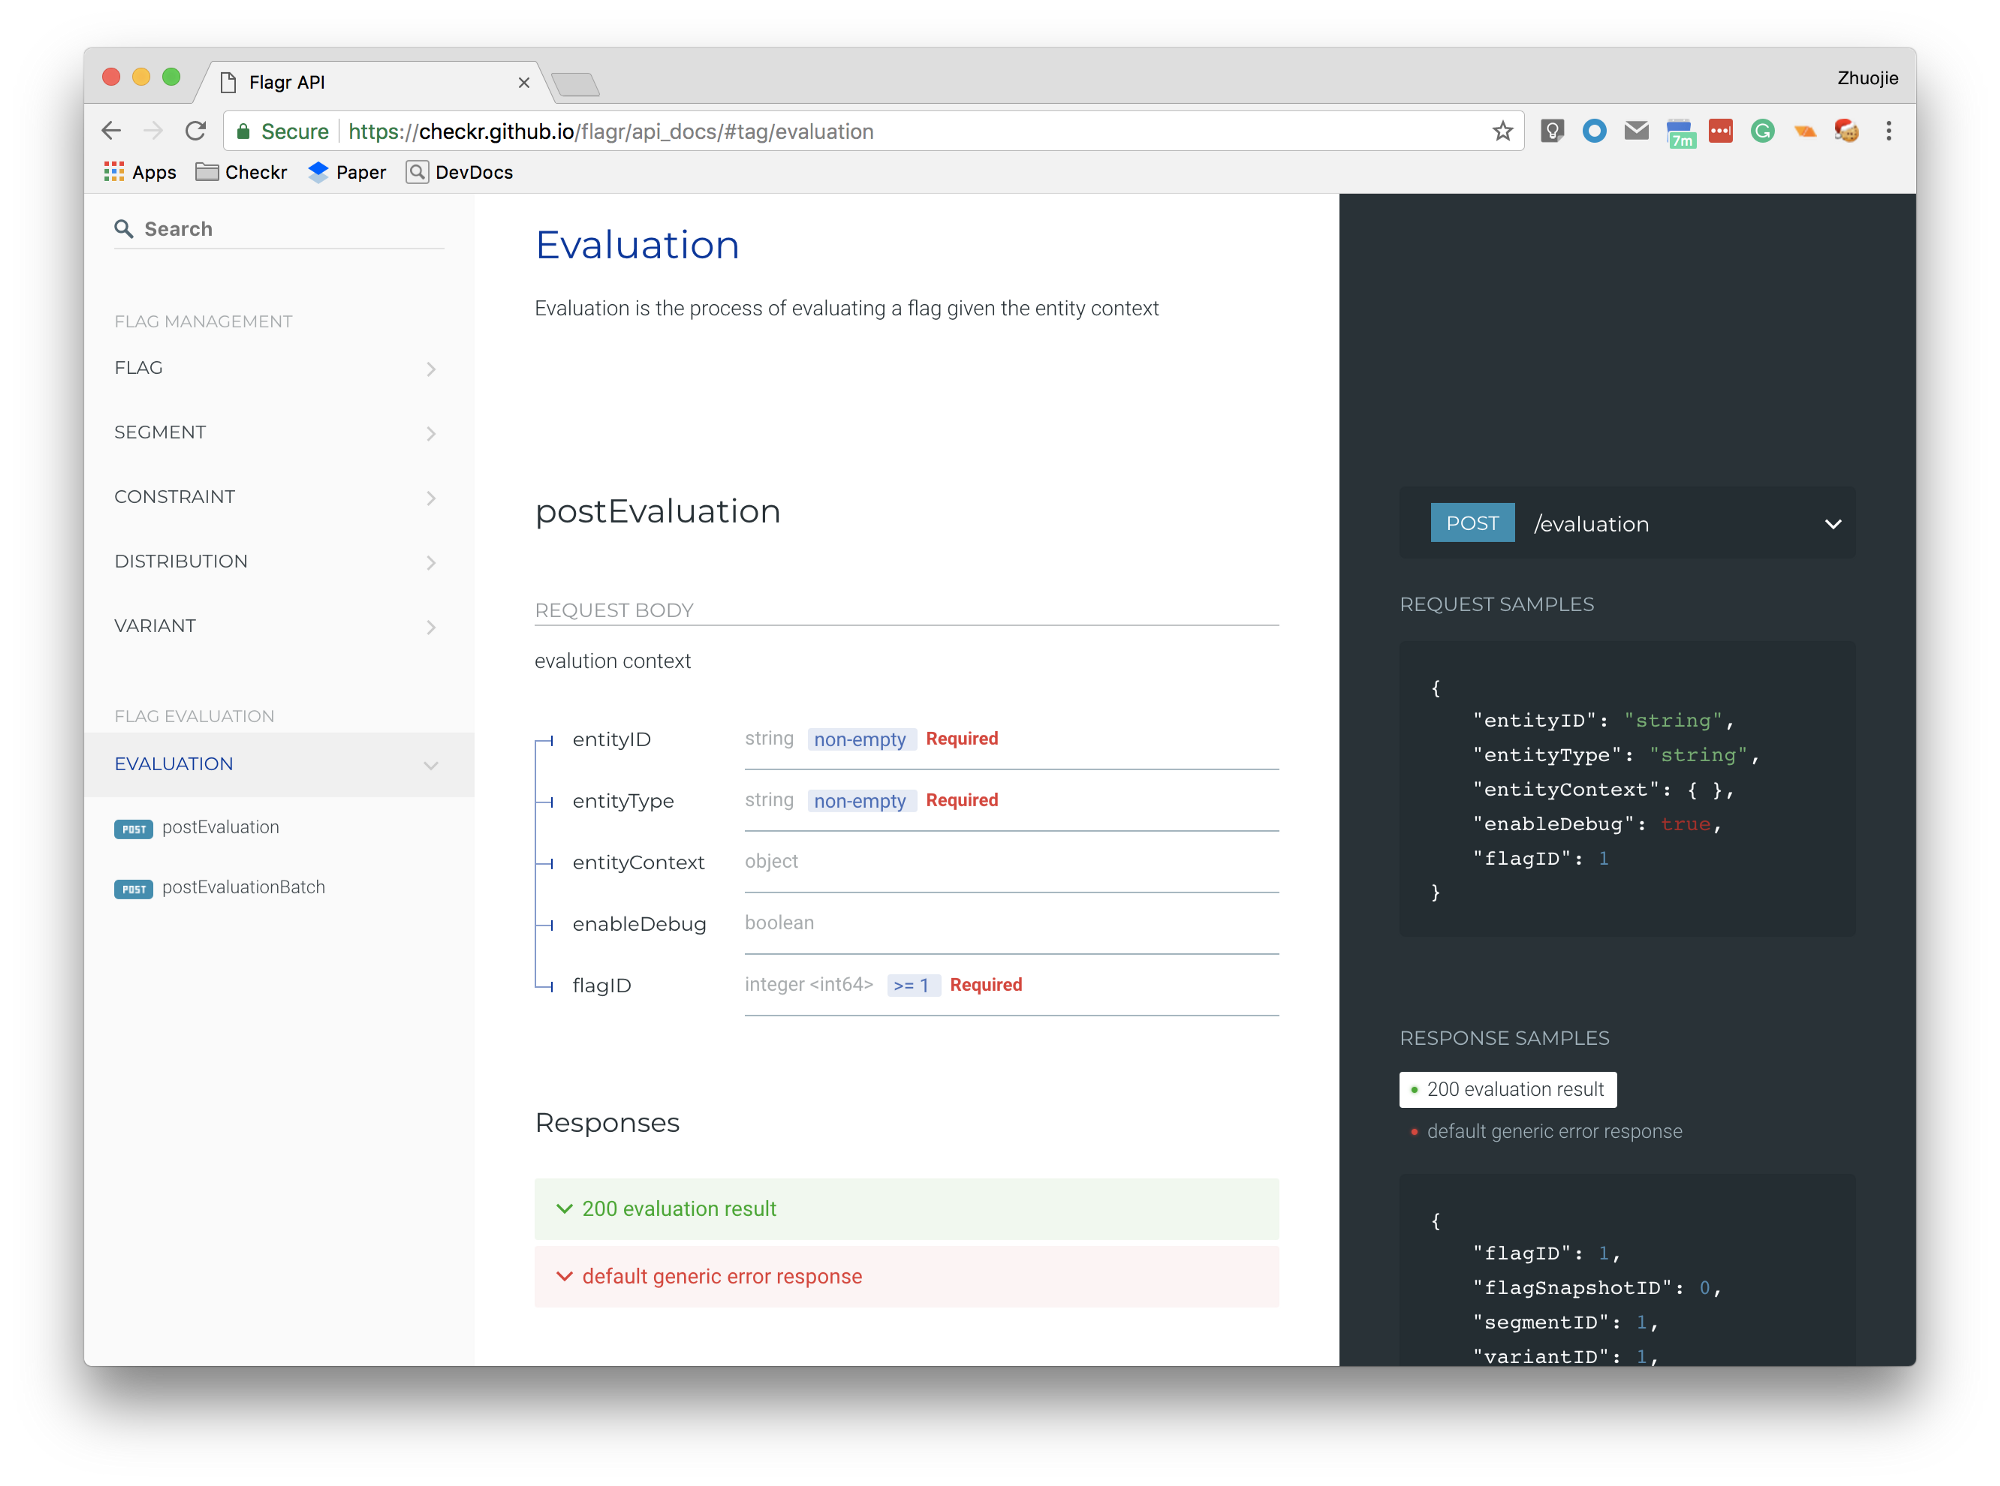
Task: Click the back navigation arrow
Action: [112, 131]
